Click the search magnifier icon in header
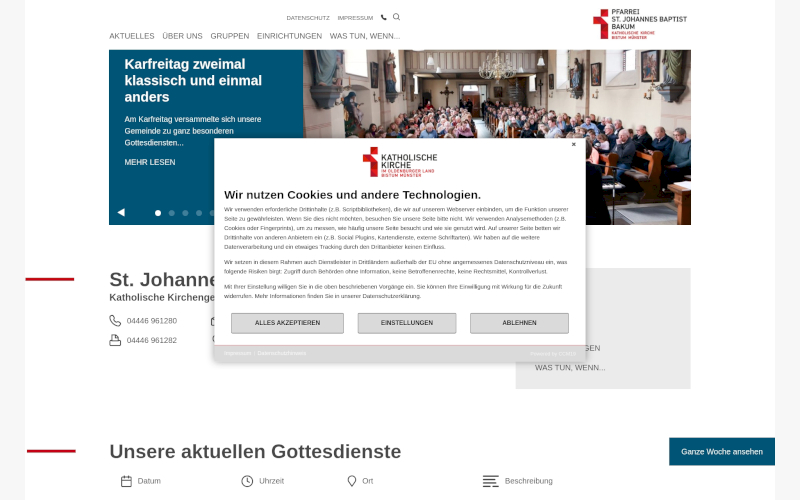The height and width of the screenshot is (500, 800). coord(396,17)
